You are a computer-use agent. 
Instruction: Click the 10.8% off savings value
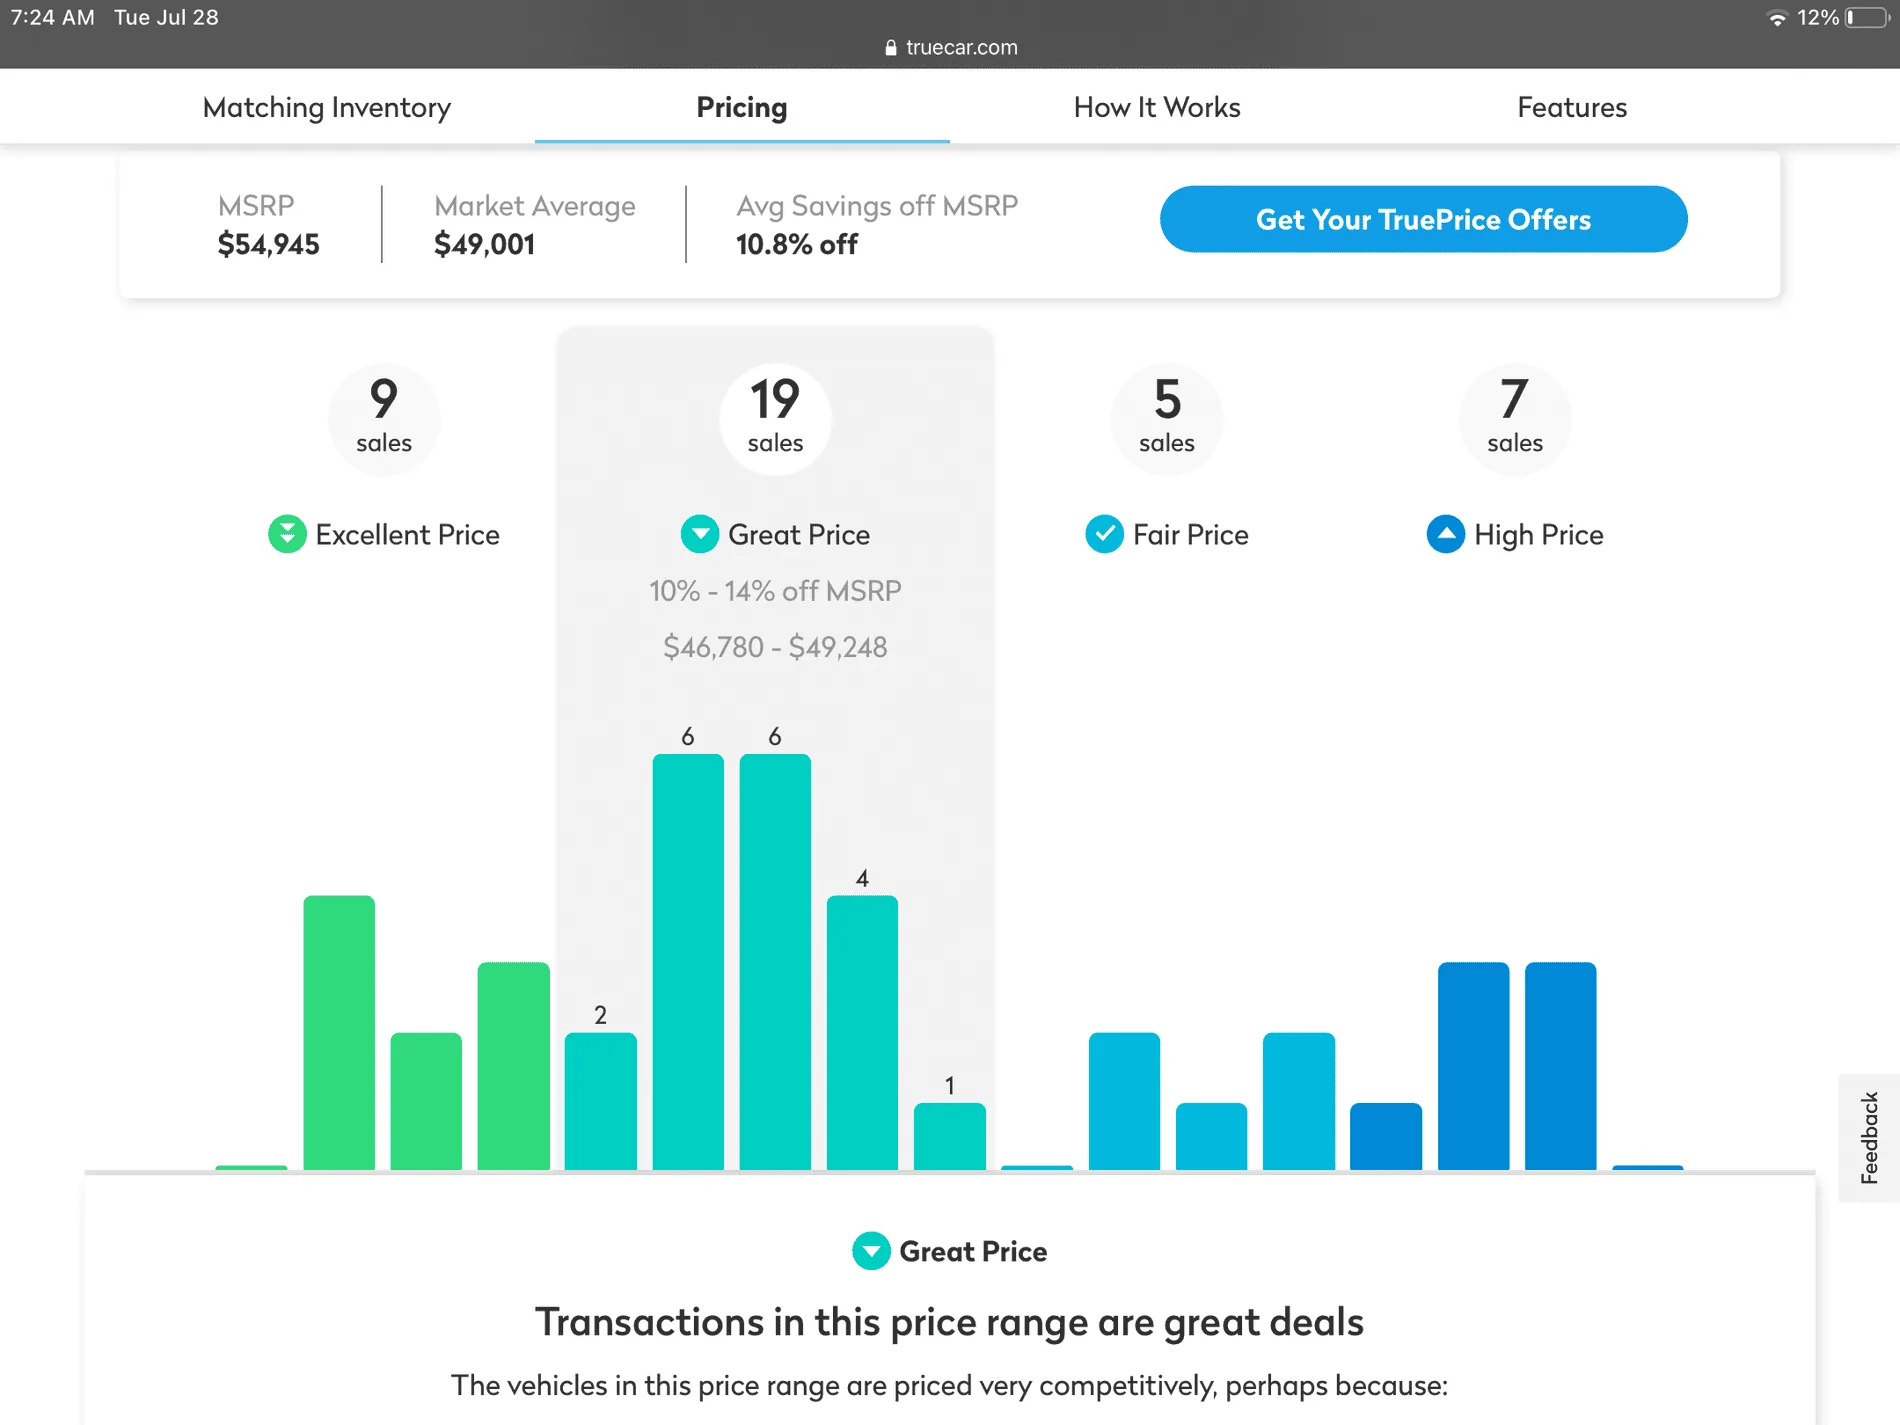point(797,244)
